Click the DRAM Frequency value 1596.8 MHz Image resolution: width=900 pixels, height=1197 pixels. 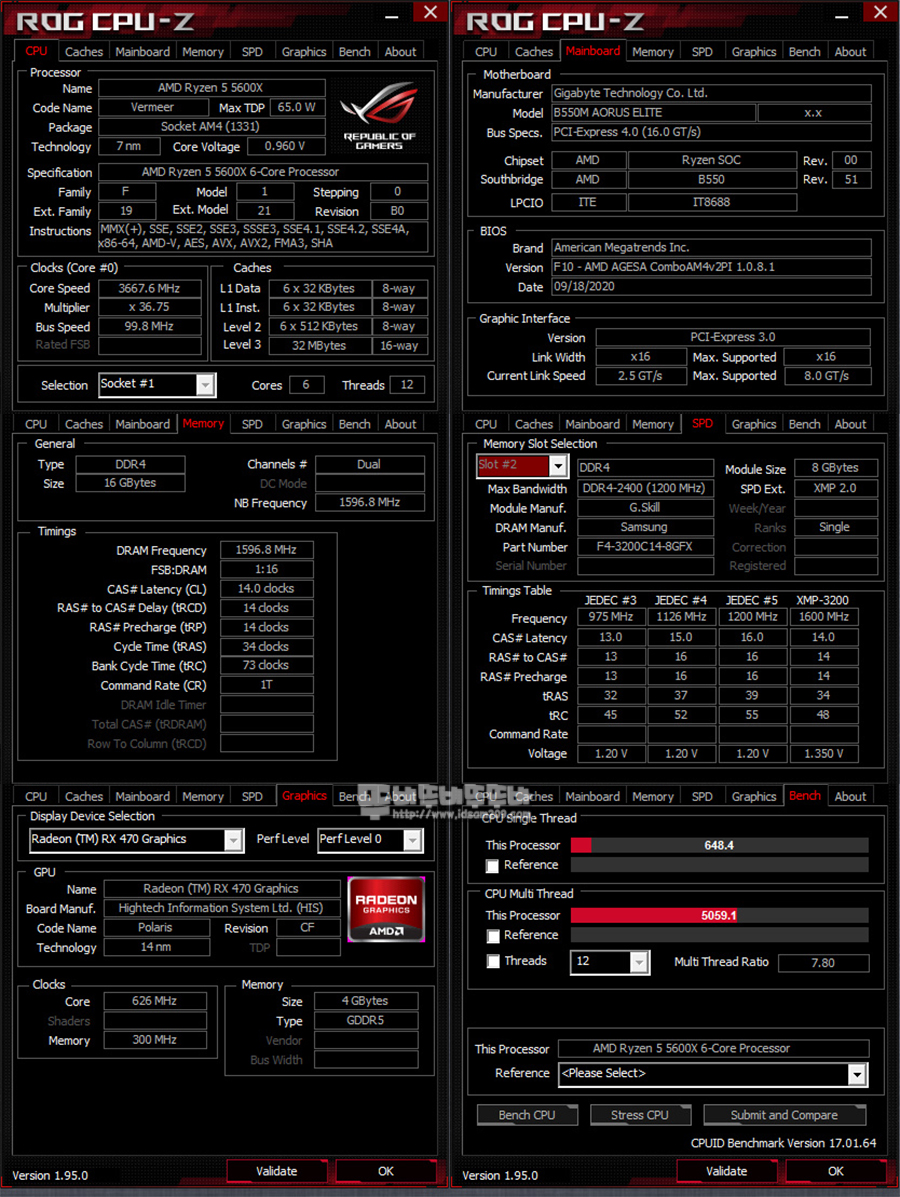266,550
